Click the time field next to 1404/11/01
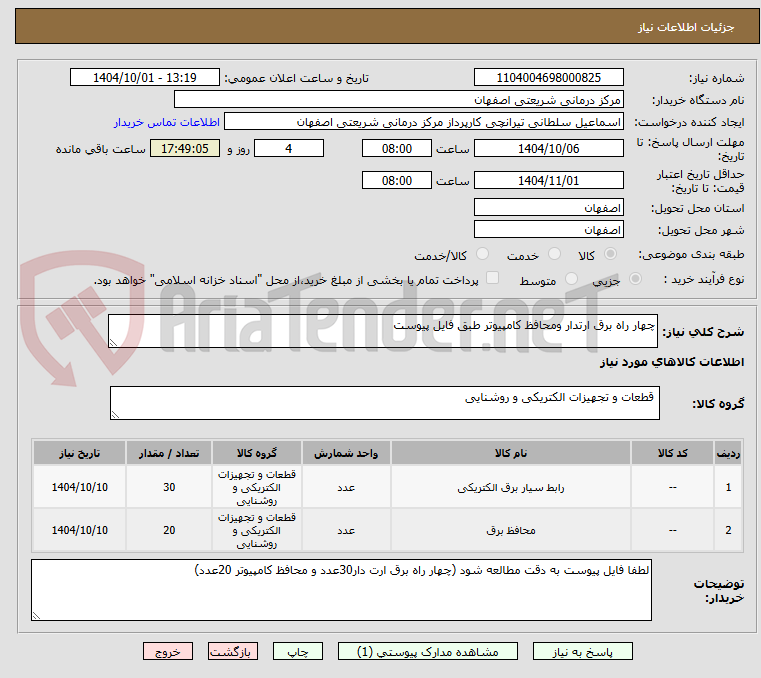 (397, 181)
